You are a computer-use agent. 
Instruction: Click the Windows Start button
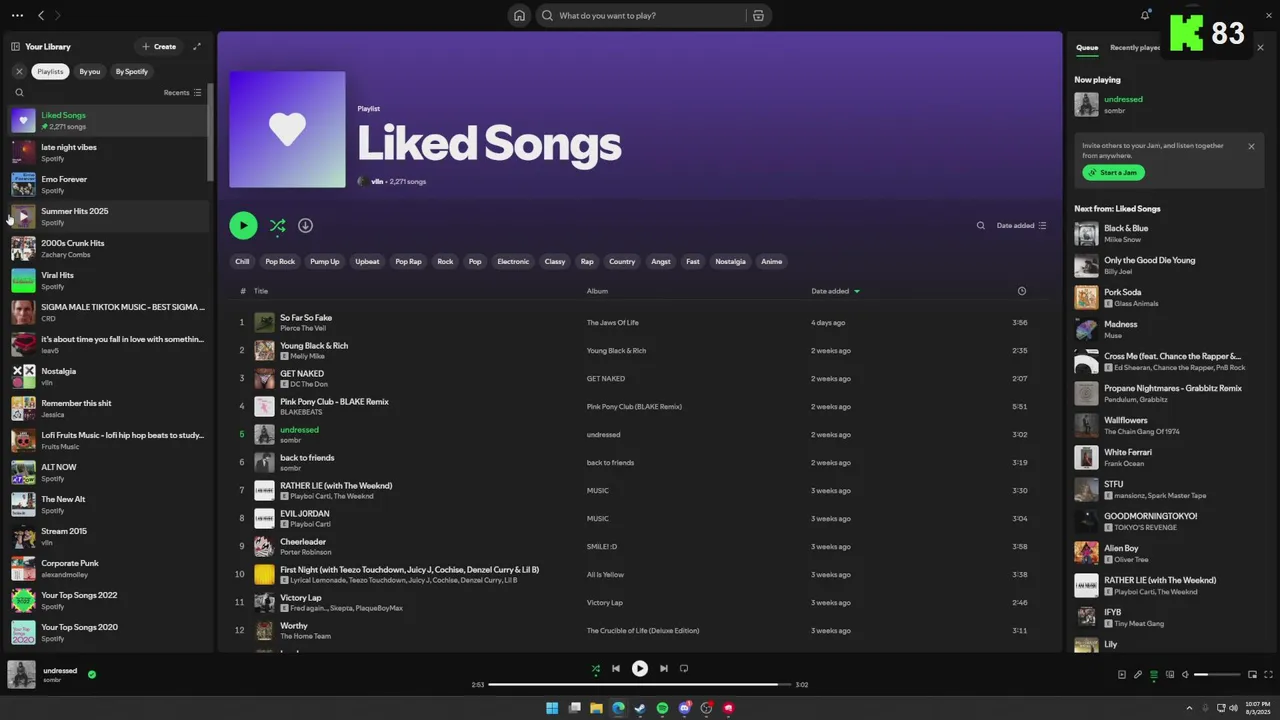[x=552, y=708]
